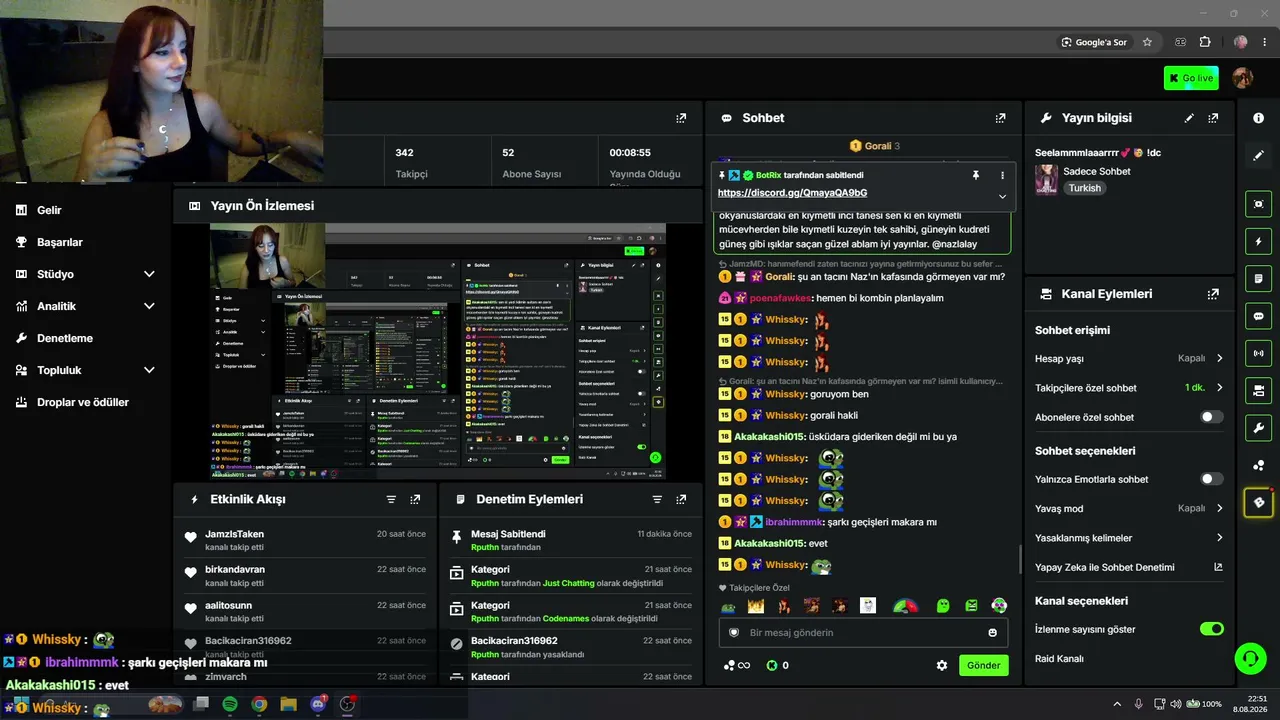Enable Yalnızca Emotlarla sohbet switch

pyautogui.click(x=1212, y=479)
